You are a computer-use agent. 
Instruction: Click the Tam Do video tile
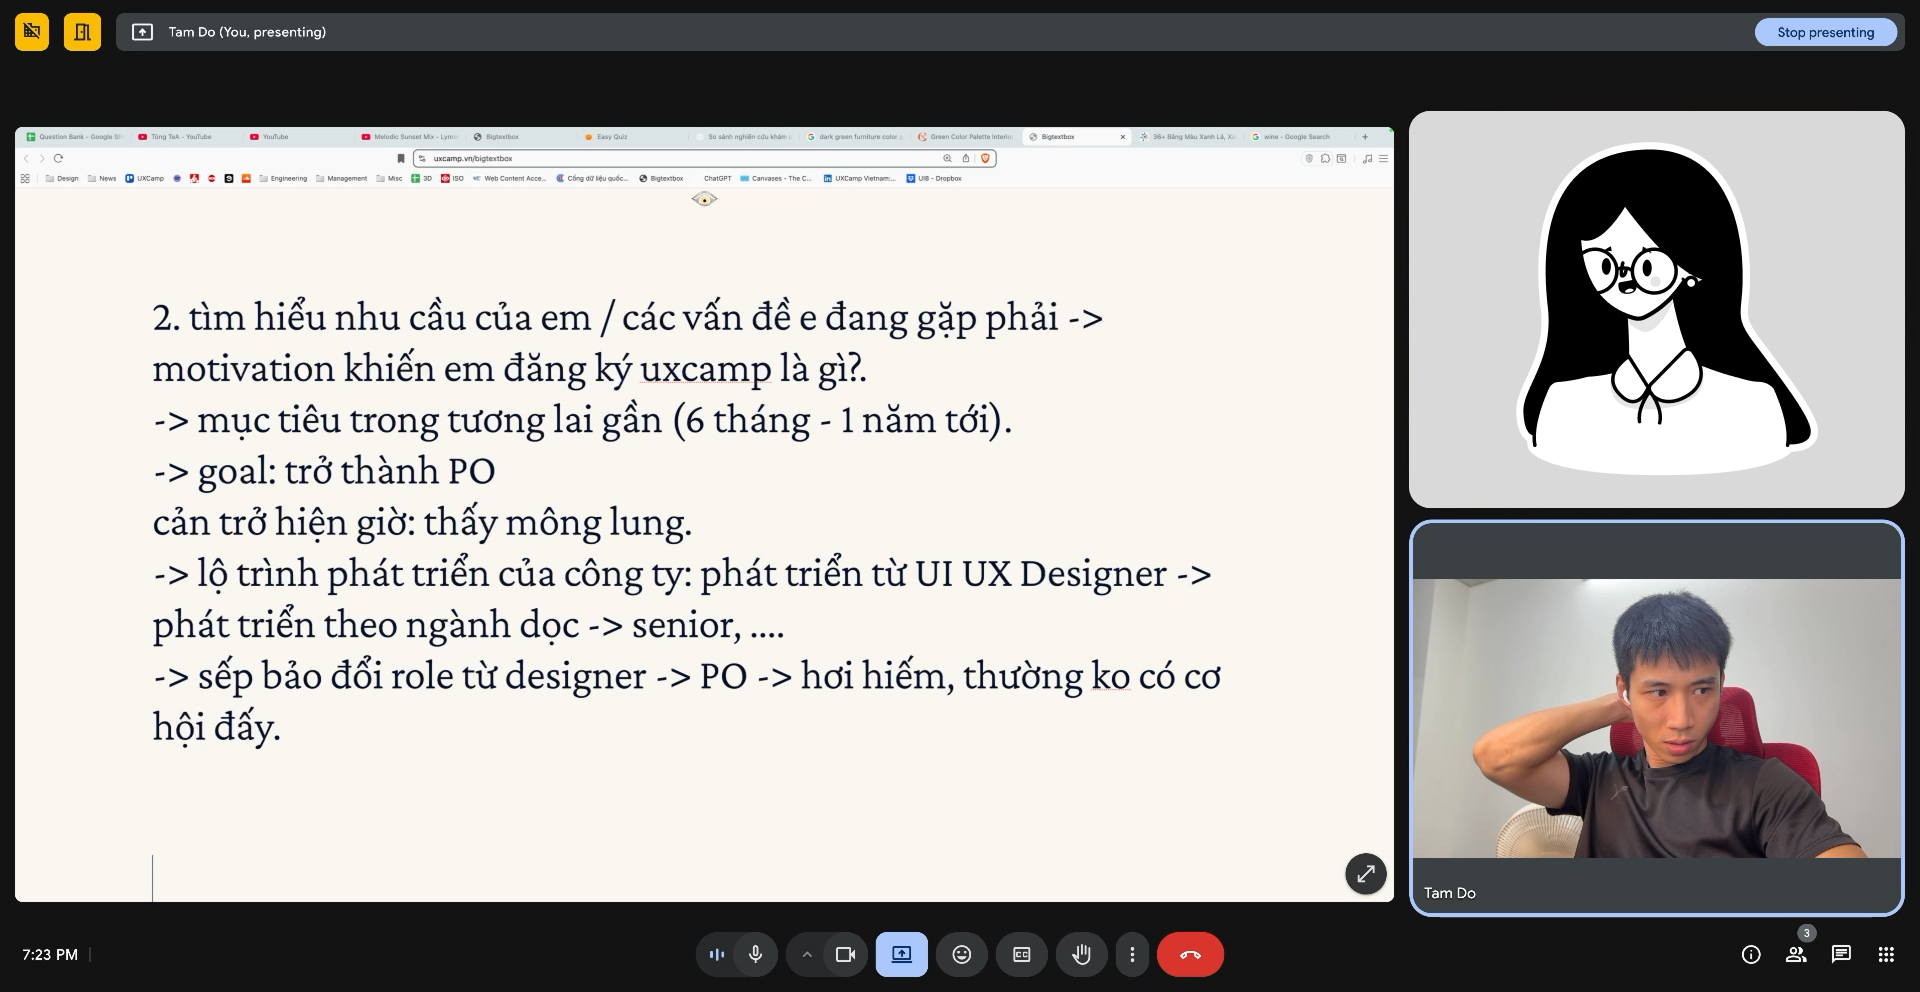click(1656, 718)
